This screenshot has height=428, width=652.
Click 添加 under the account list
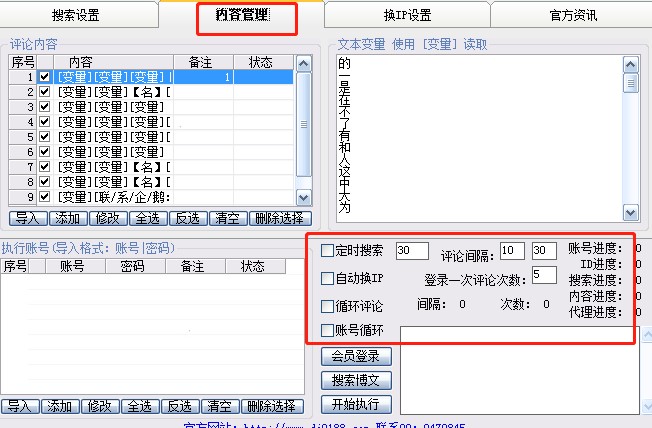(60, 406)
